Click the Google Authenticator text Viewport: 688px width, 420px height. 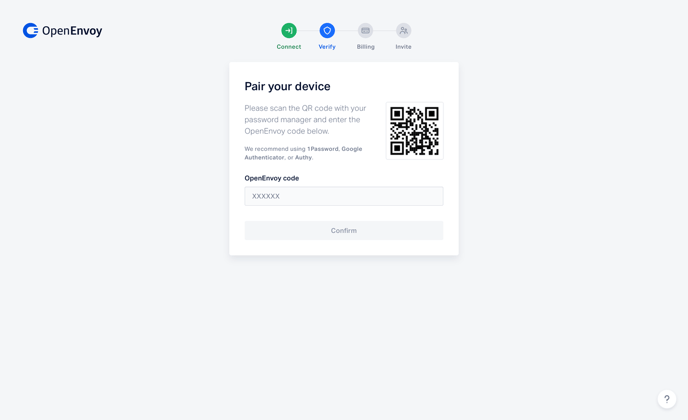(303, 153)
